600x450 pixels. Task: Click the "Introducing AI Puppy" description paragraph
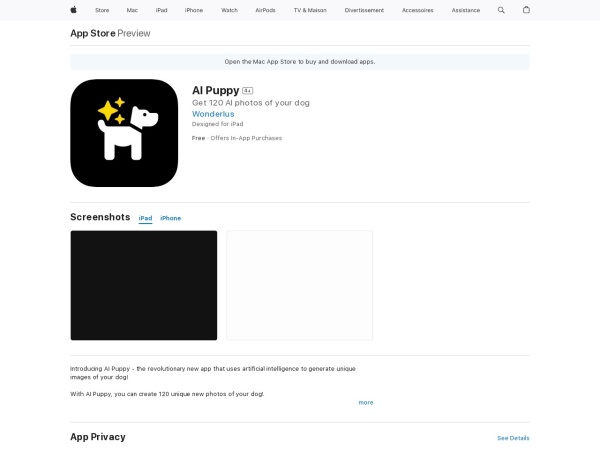[213, 373]
